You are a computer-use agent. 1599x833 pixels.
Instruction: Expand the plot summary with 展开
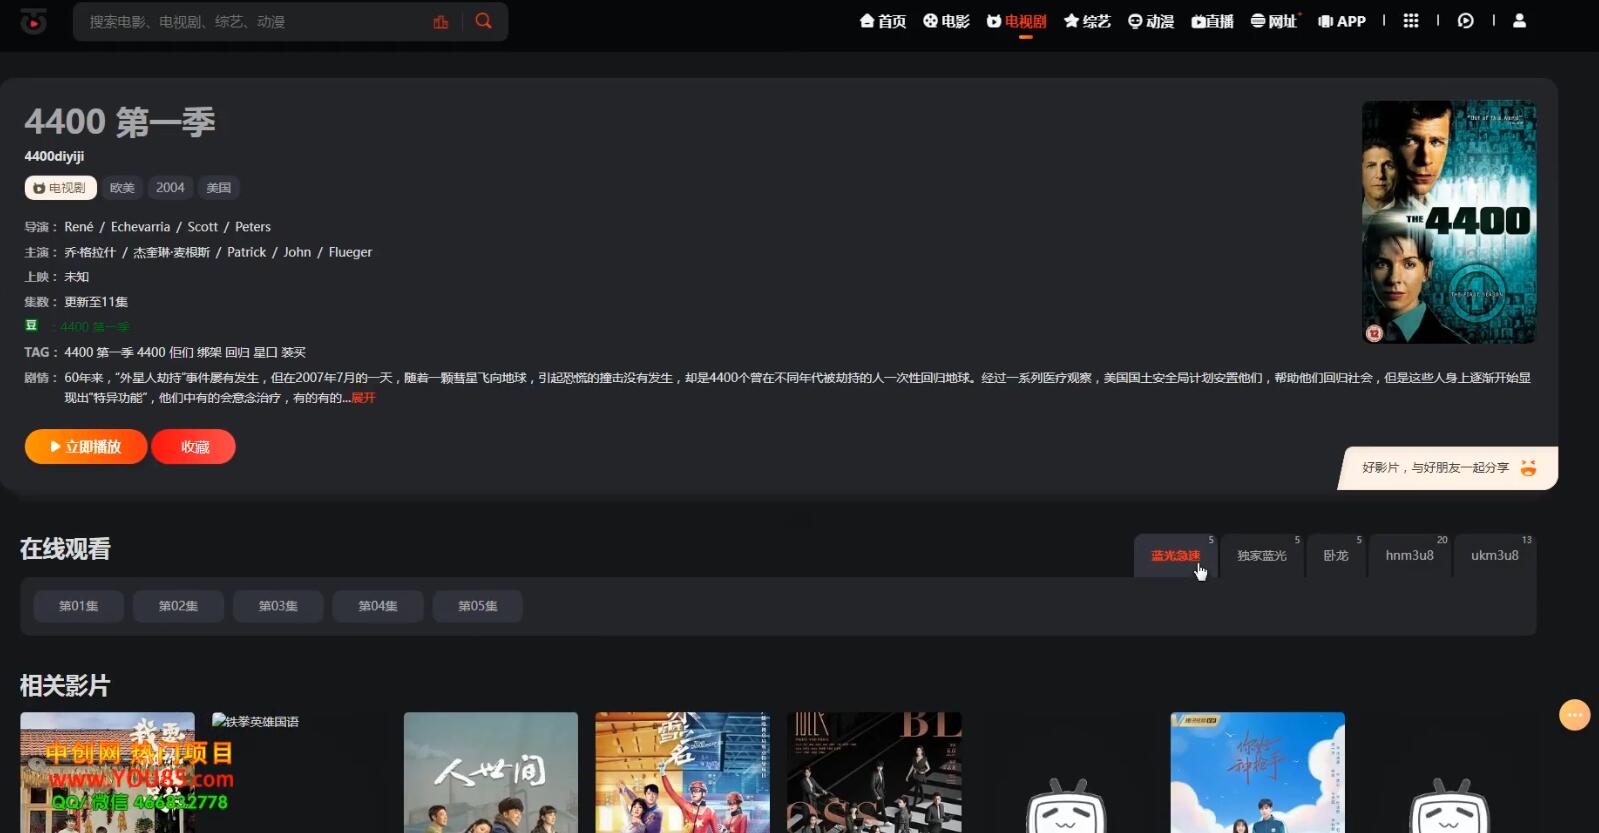tap(364, 398)
